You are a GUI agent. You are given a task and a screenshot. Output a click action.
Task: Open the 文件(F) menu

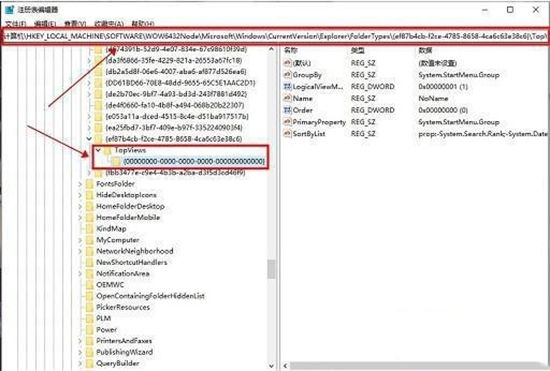point(16,24)
